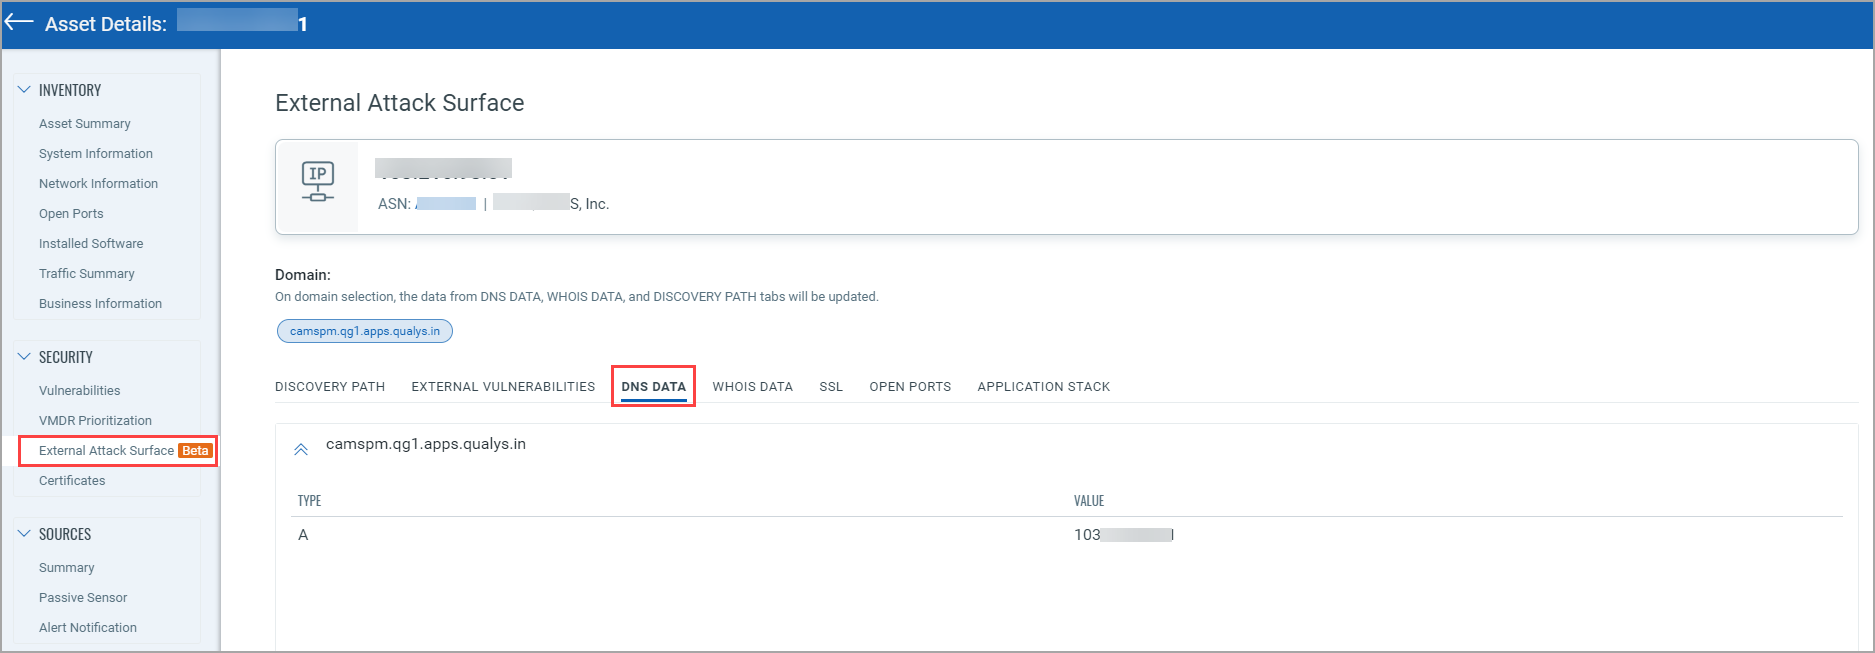1875x653 pixels.
Task: Open Alert Notification page
Action: [x=88, y=628]
